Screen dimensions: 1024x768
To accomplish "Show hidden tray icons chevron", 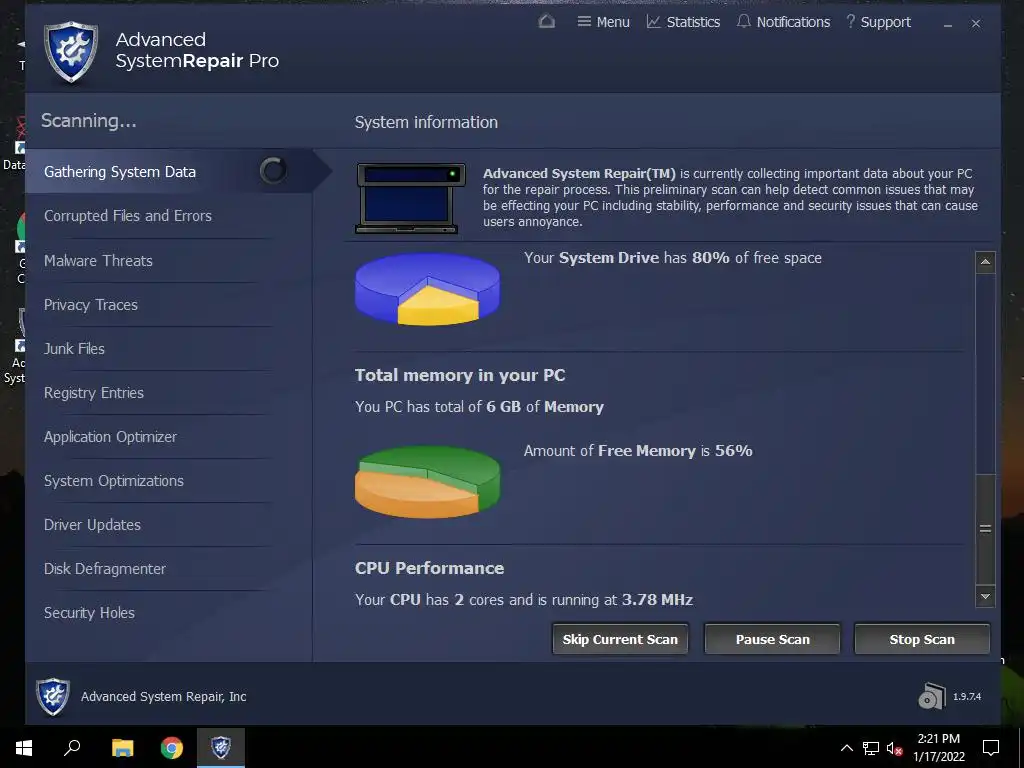I will tap(846, 748).
